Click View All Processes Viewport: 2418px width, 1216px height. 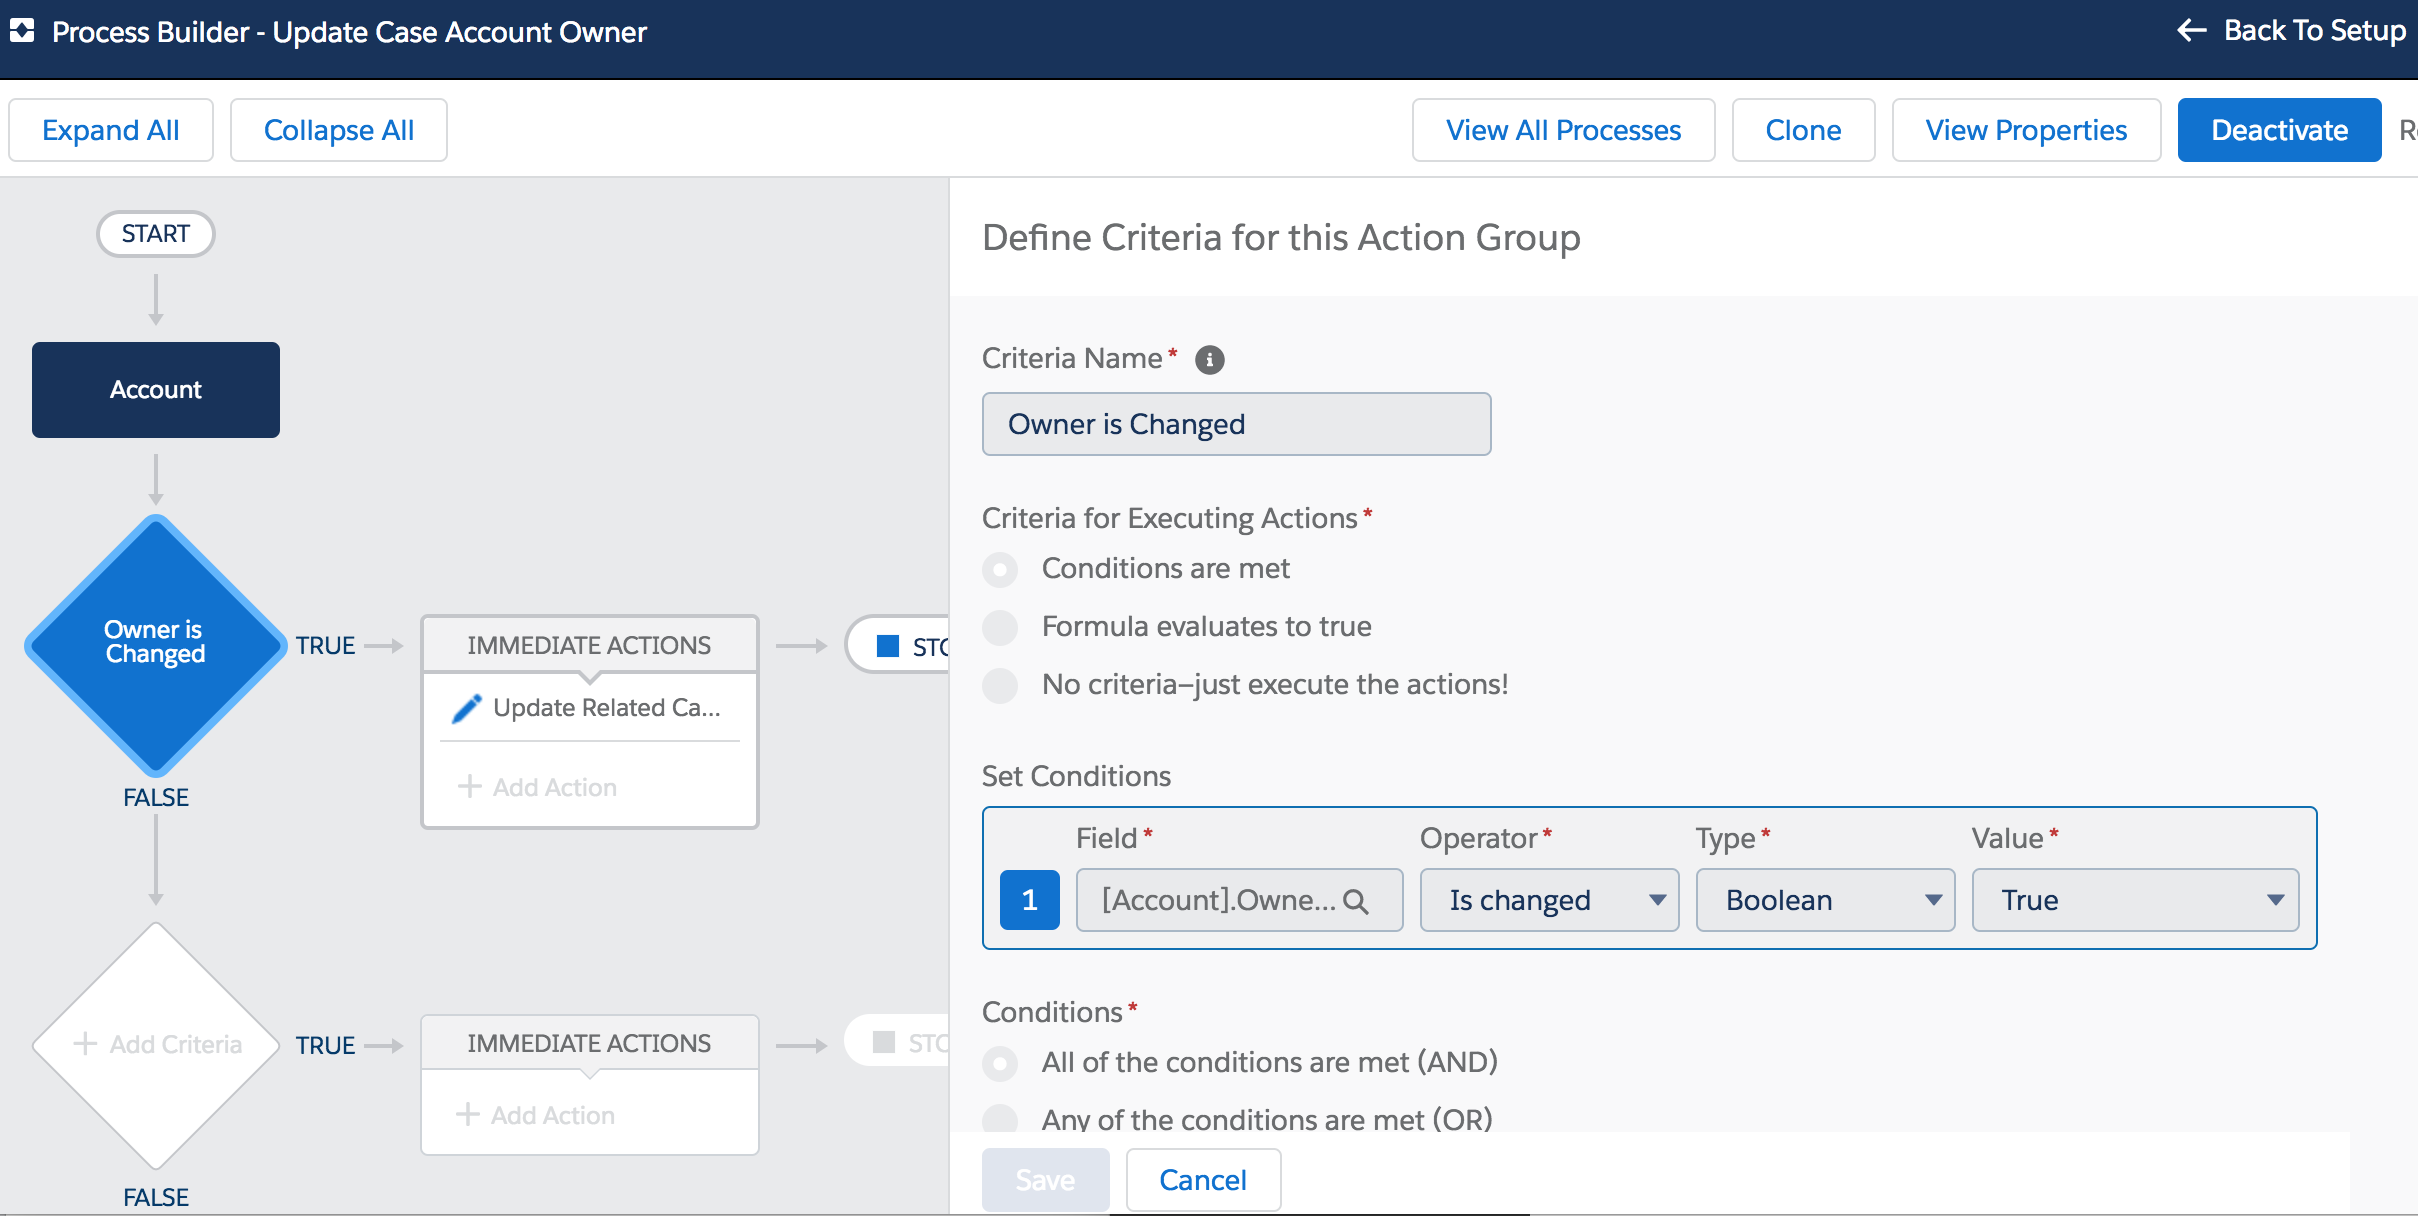click(x=1562, y=130)
